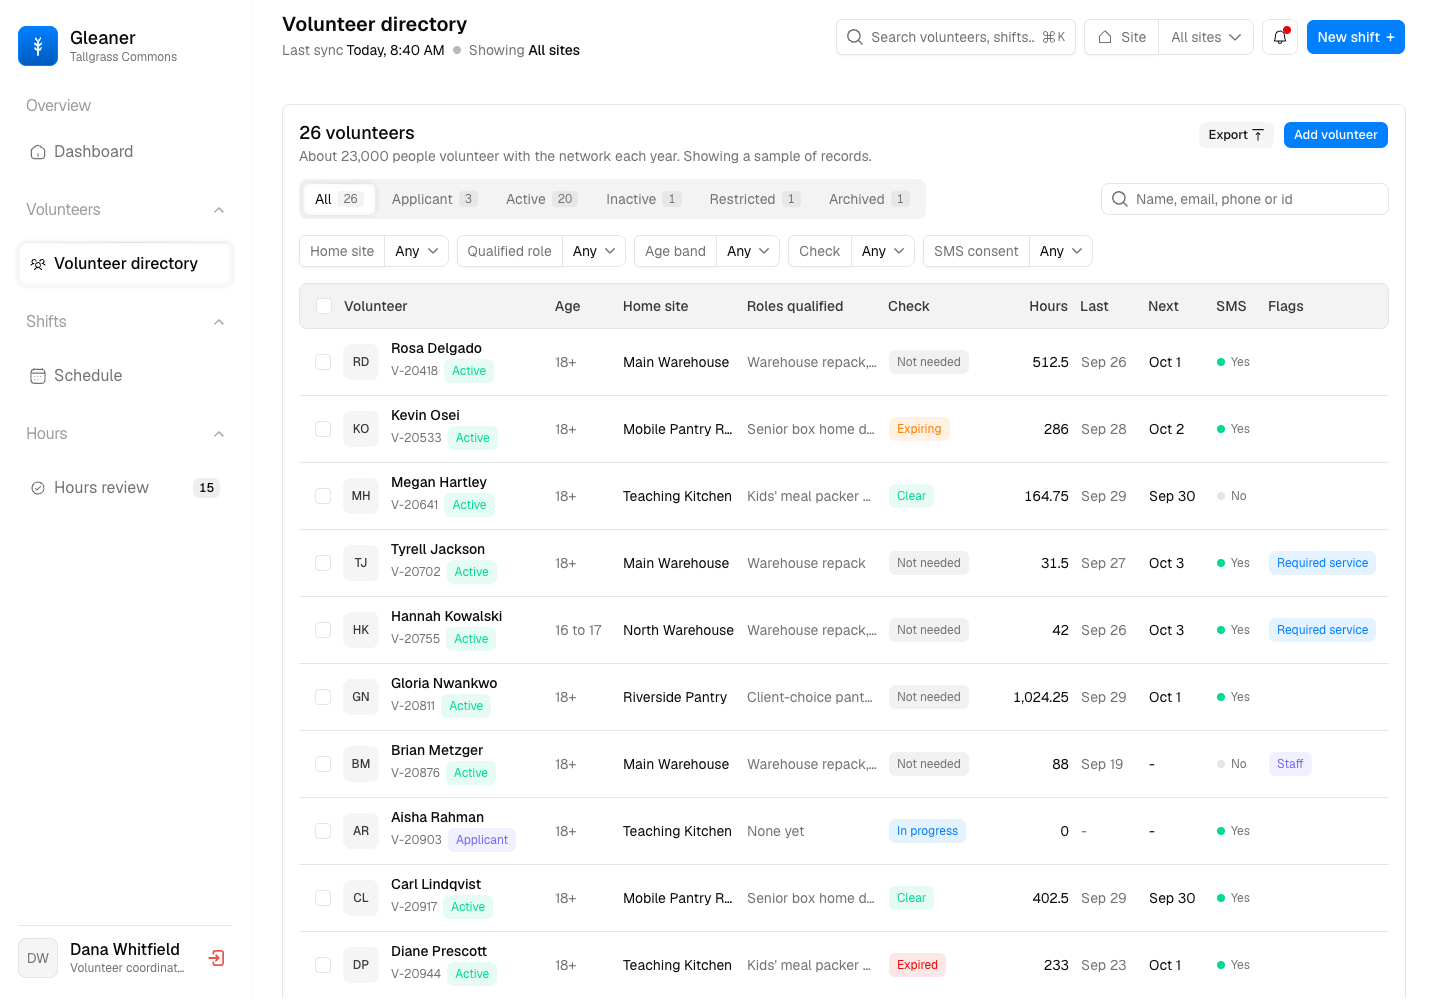Check Aisha Rahman's row checkbox
Image resolution: width=1440 pixels, height=1000 pixels.
click(323, 831)
